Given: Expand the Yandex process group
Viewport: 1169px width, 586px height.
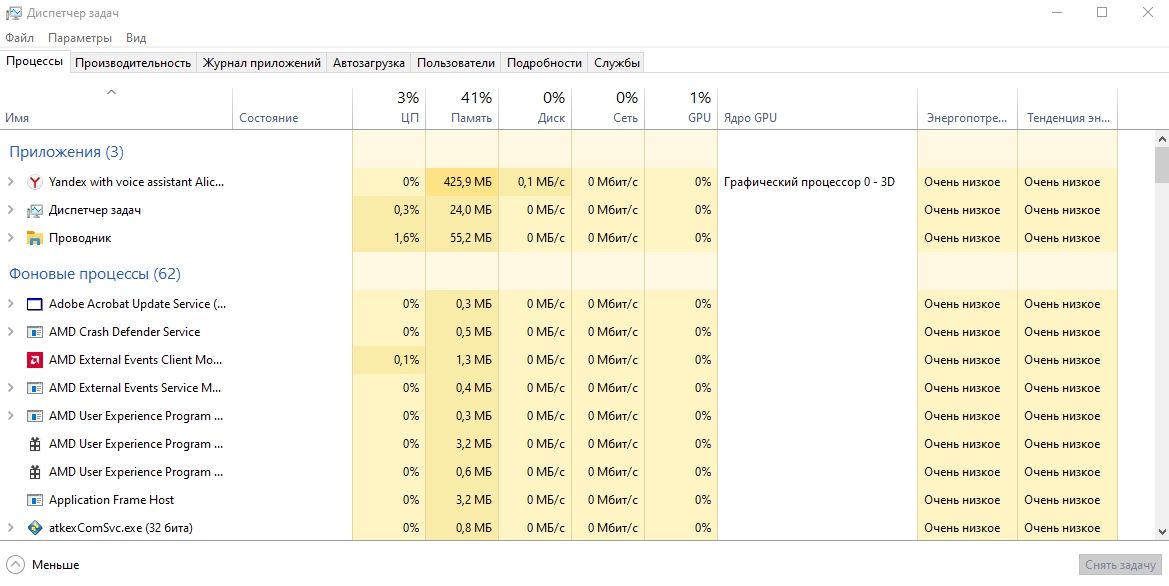Looking at the screenshot, I should point(11,182).
